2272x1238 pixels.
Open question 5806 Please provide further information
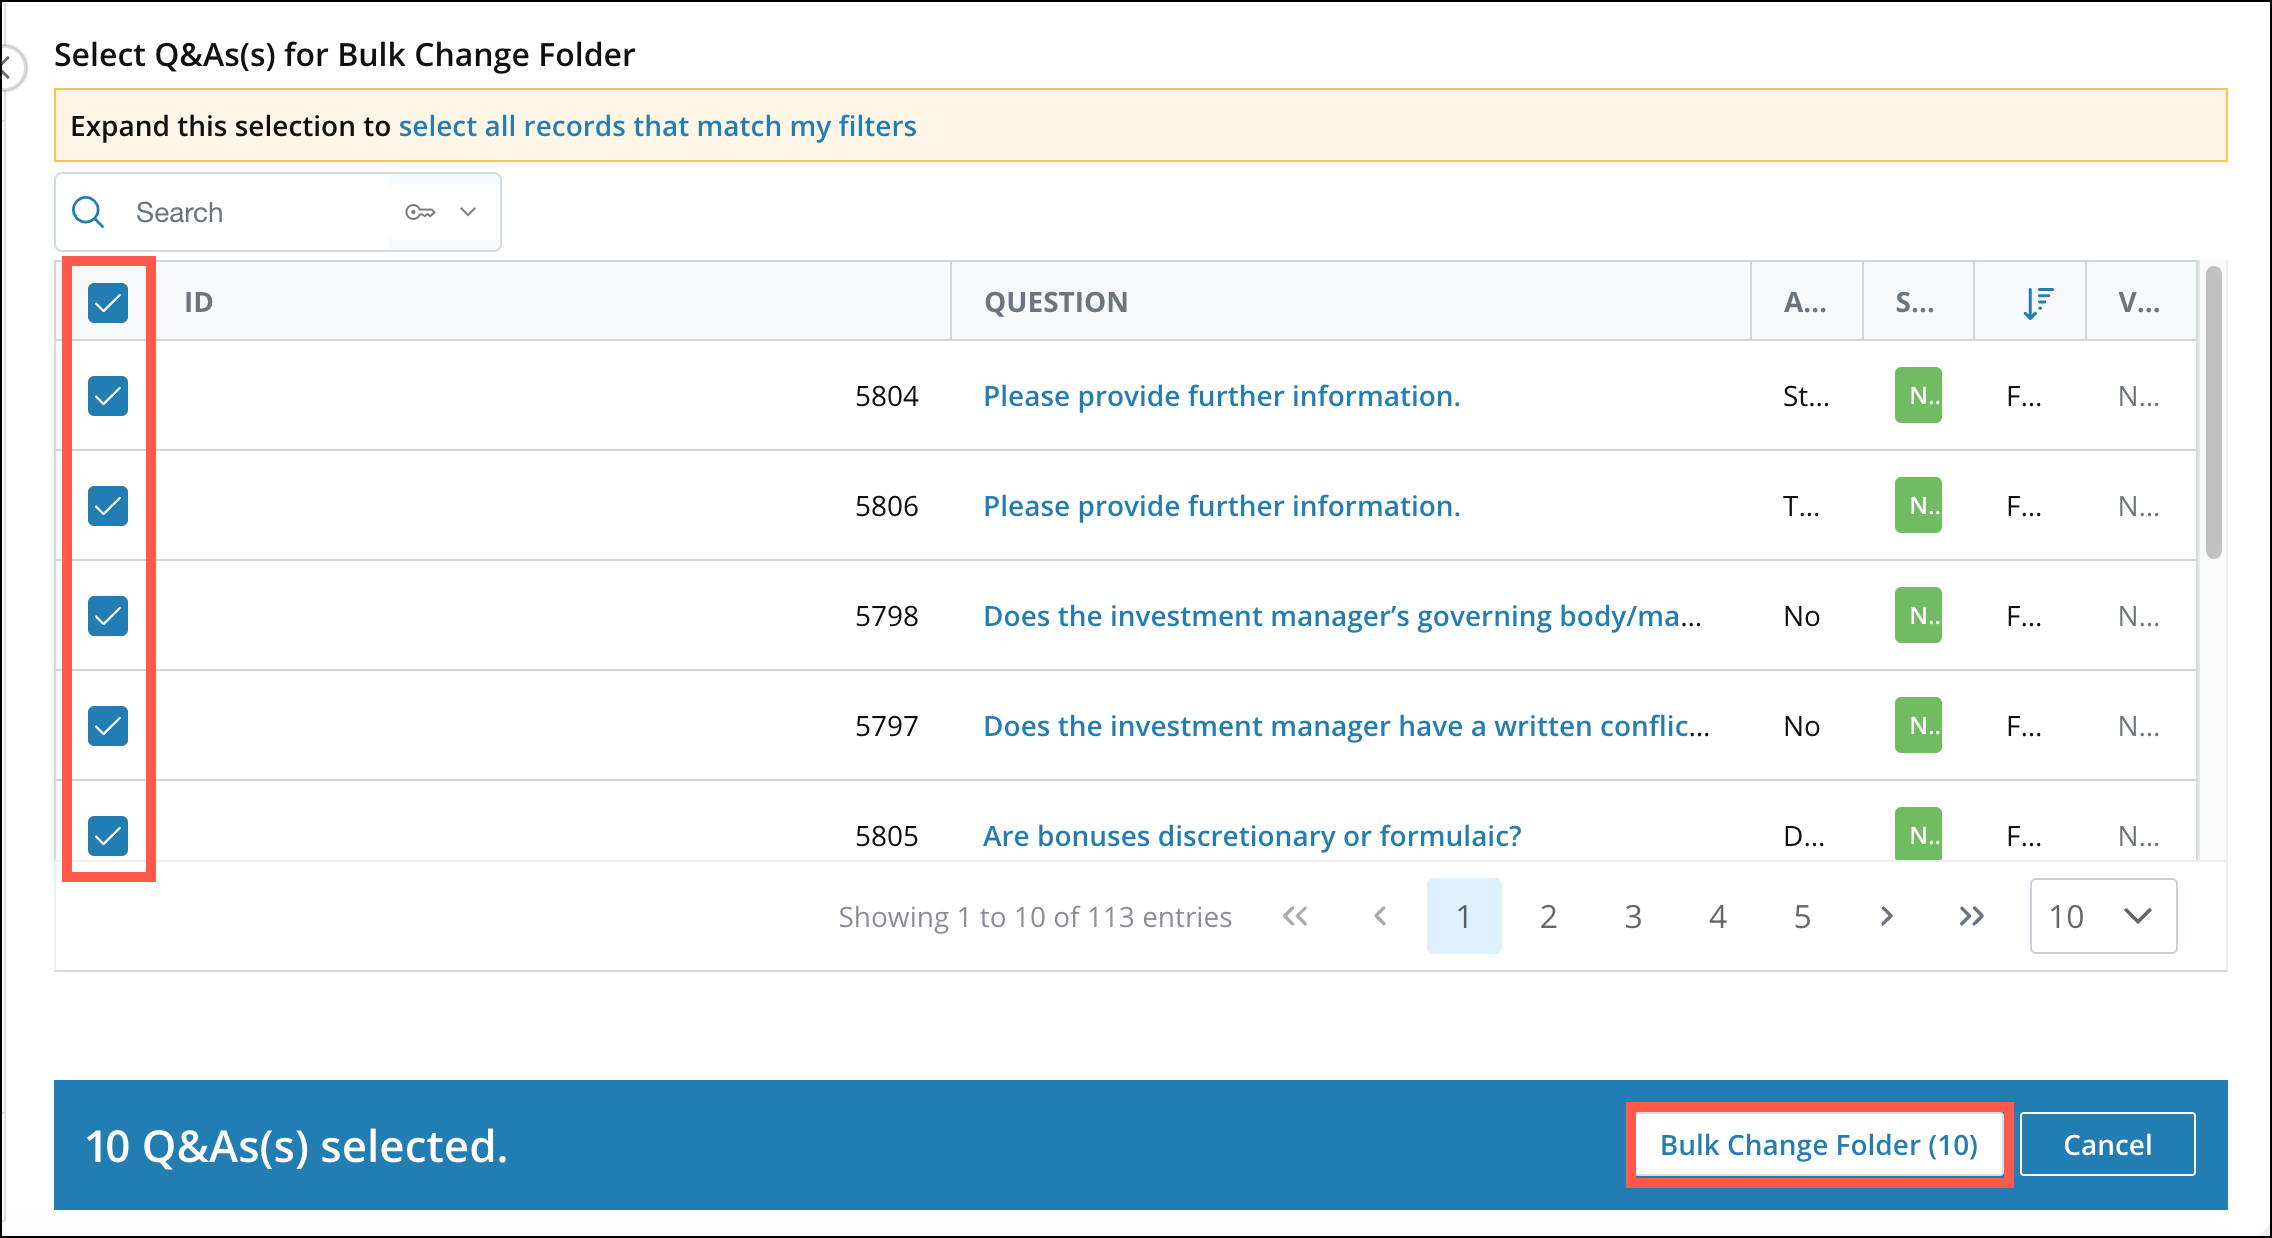pyautogui.click(x=1222, y=506)
